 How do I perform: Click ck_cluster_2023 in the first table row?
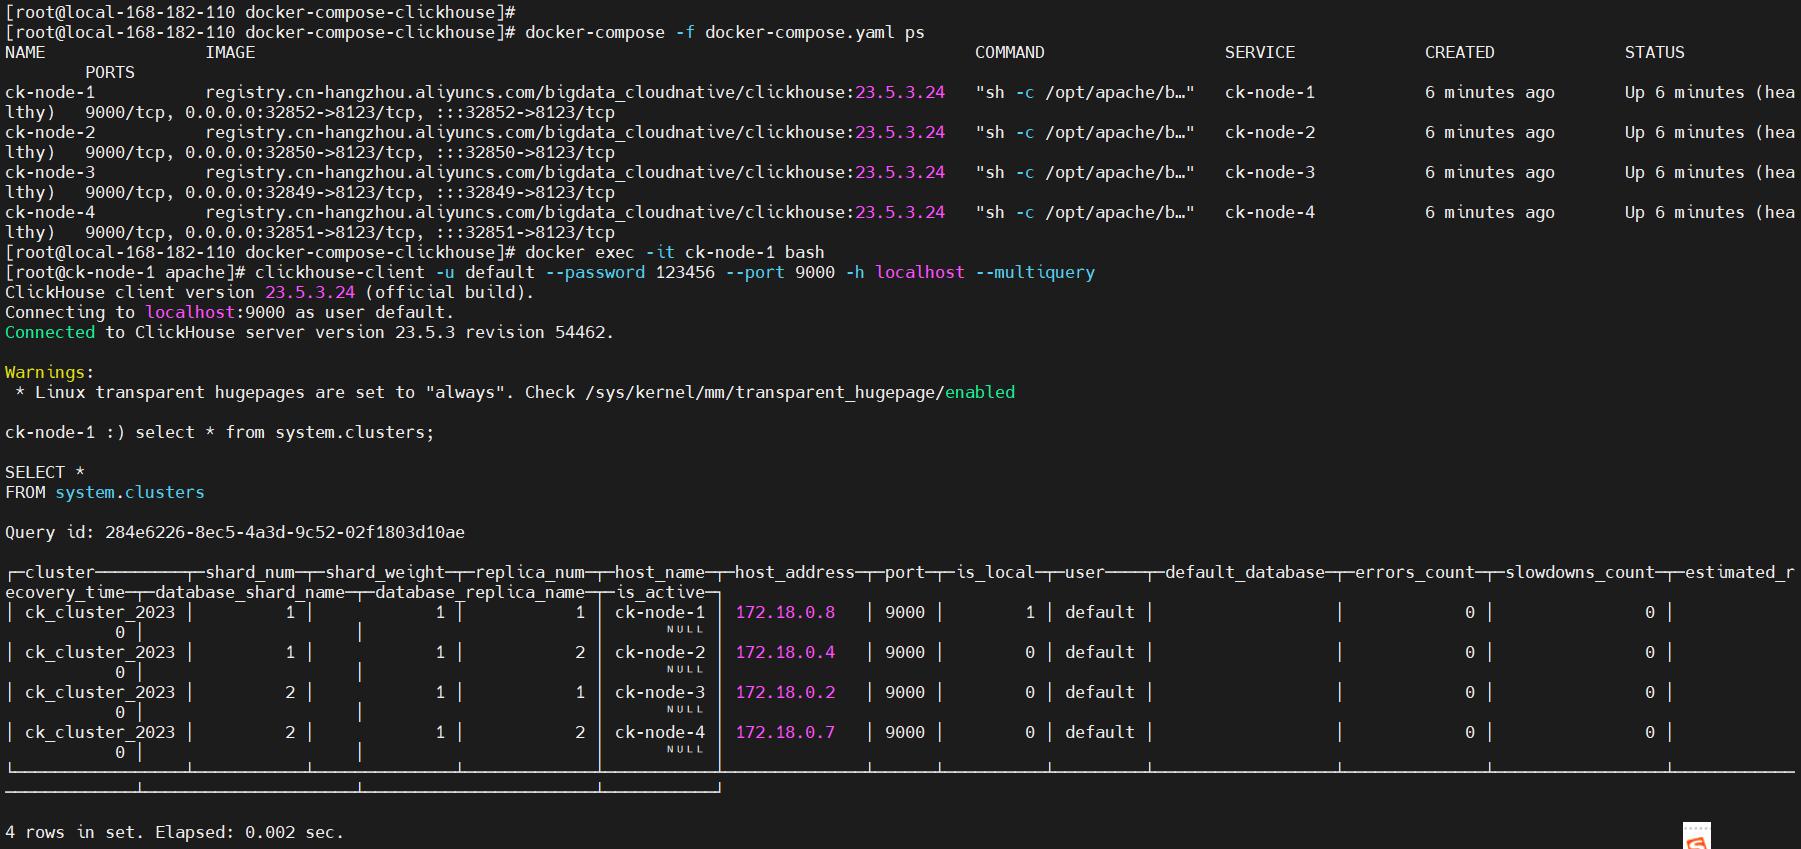pos(100,612)
